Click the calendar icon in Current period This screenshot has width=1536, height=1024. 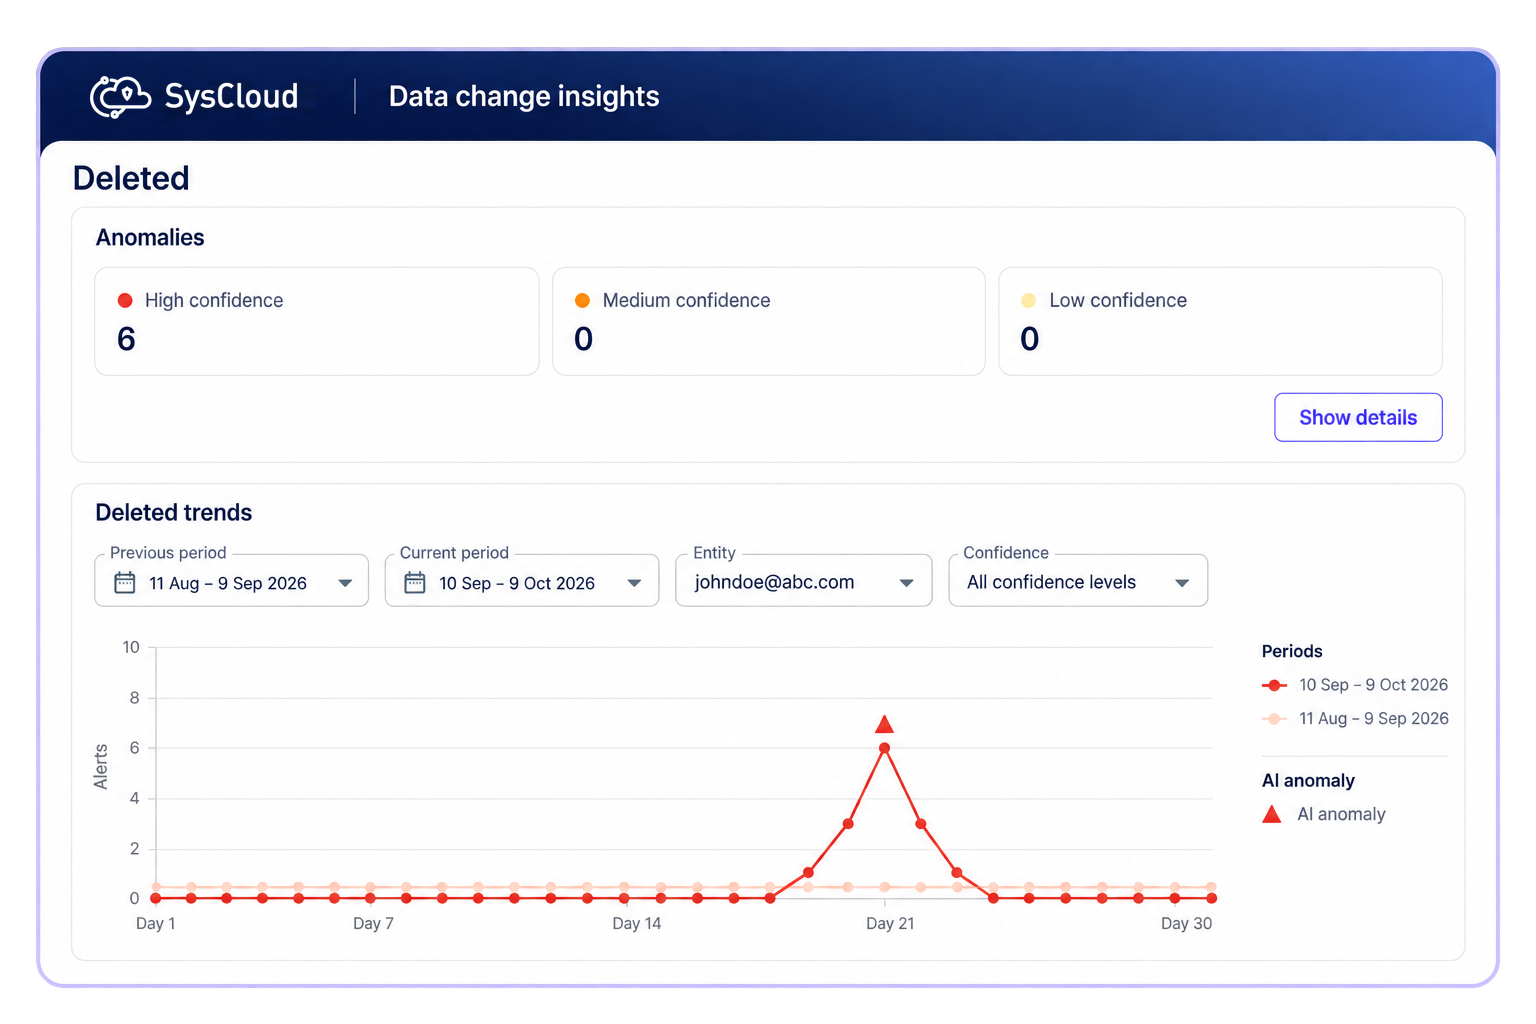click(415, 582)
